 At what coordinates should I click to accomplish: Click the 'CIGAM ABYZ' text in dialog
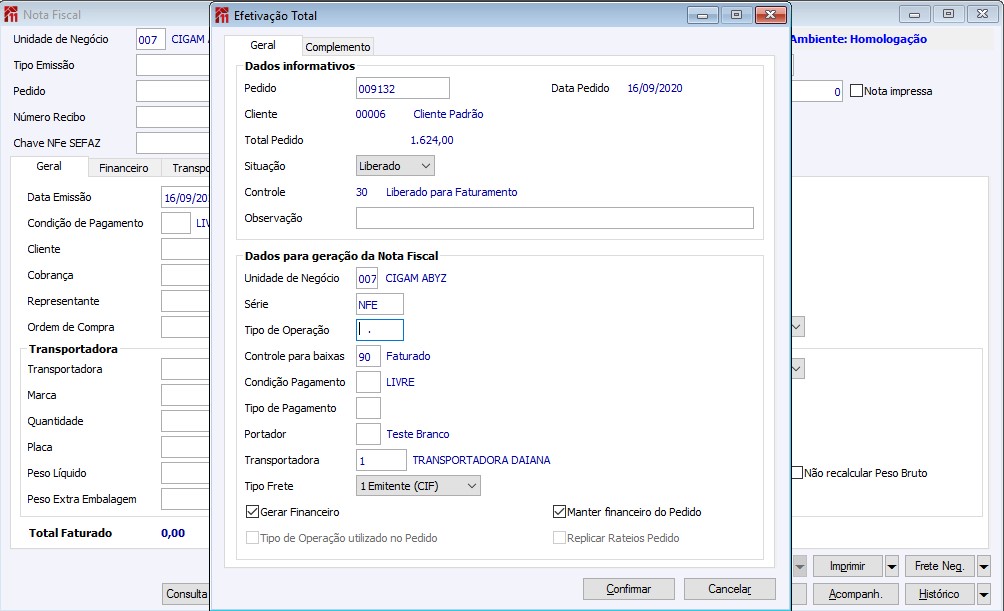pyautogui.click(x=416, y=278)
